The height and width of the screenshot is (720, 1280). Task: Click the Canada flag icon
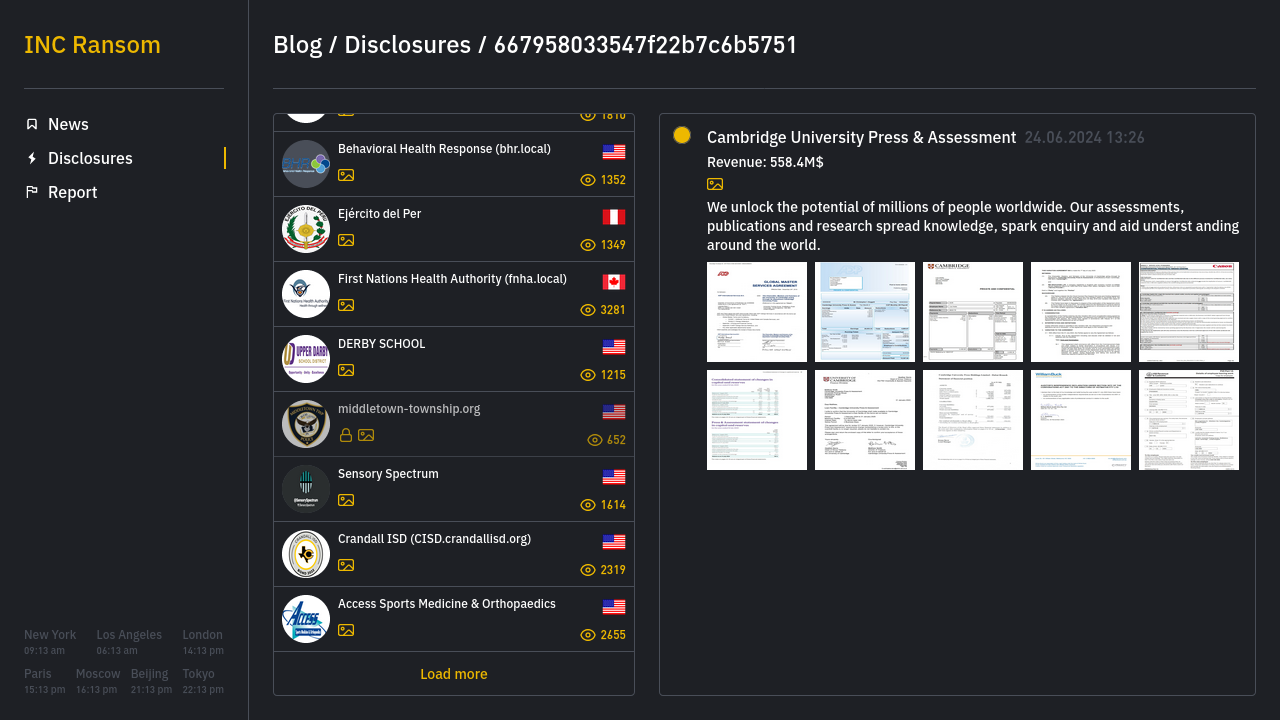614,282
